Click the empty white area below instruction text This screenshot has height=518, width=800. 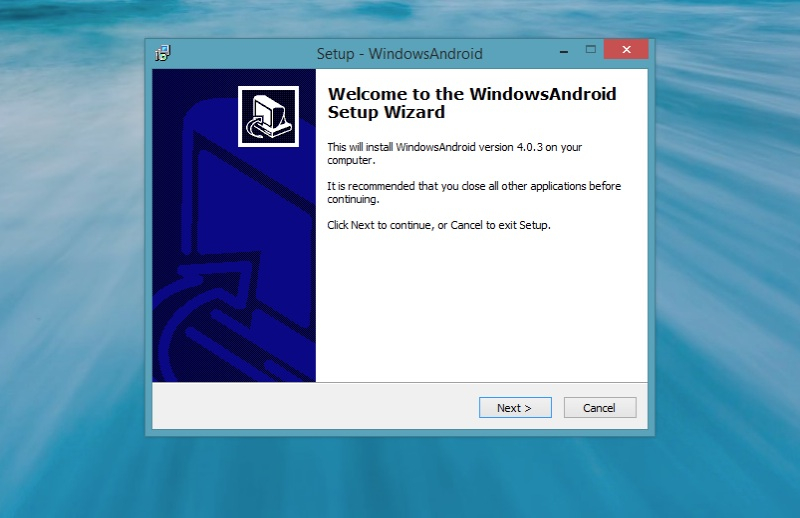(x=480, y=310)
